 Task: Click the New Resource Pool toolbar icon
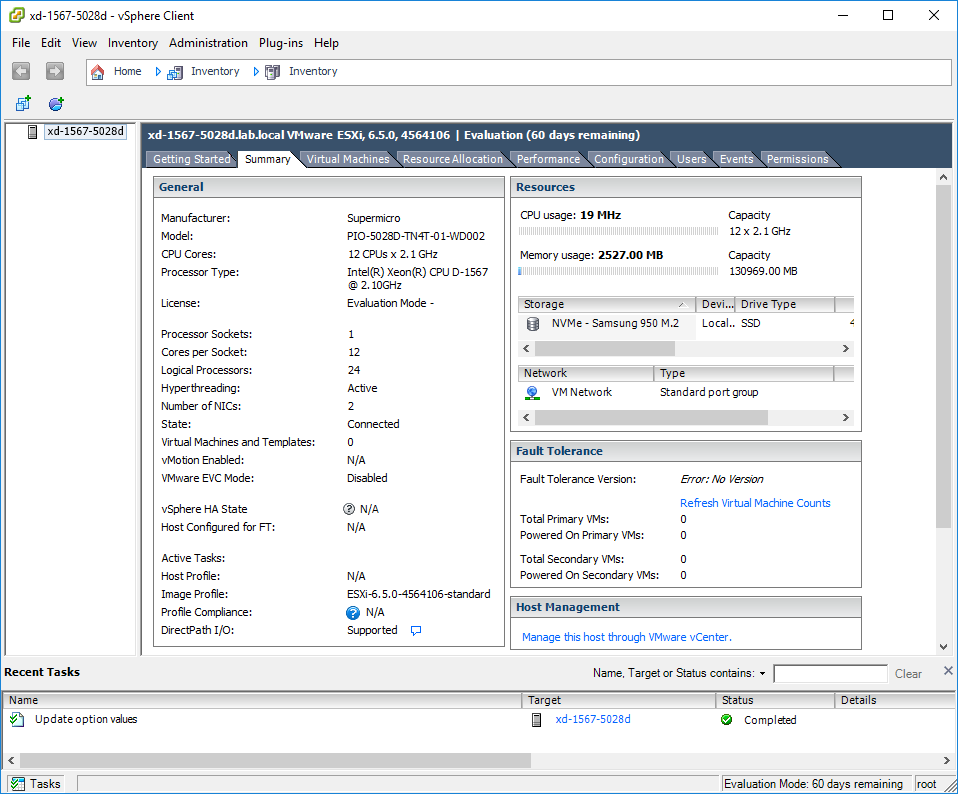click(x=56, y=104)
